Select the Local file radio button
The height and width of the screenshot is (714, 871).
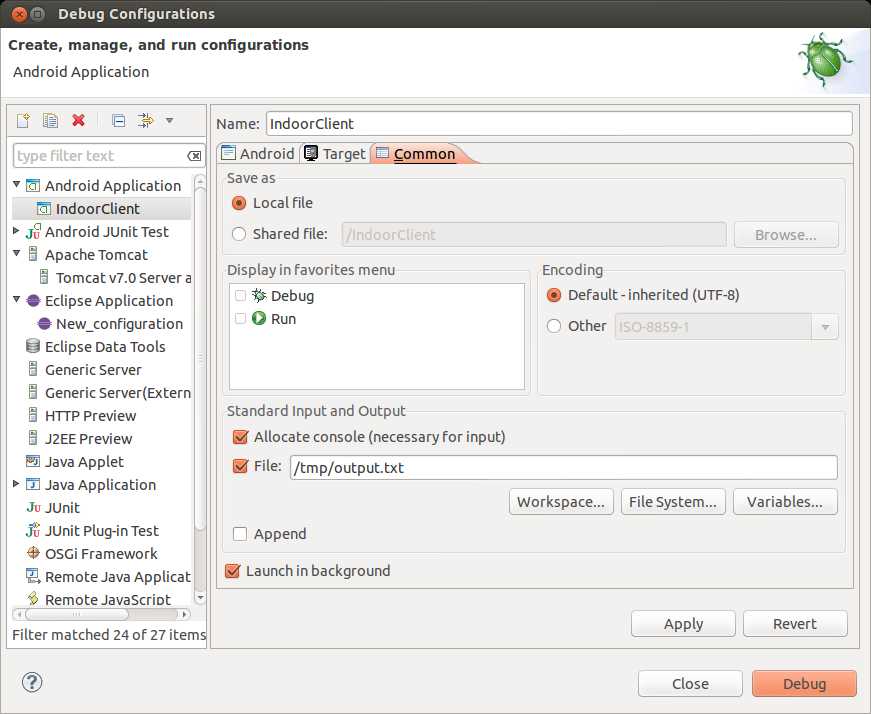tap(239, 203)
